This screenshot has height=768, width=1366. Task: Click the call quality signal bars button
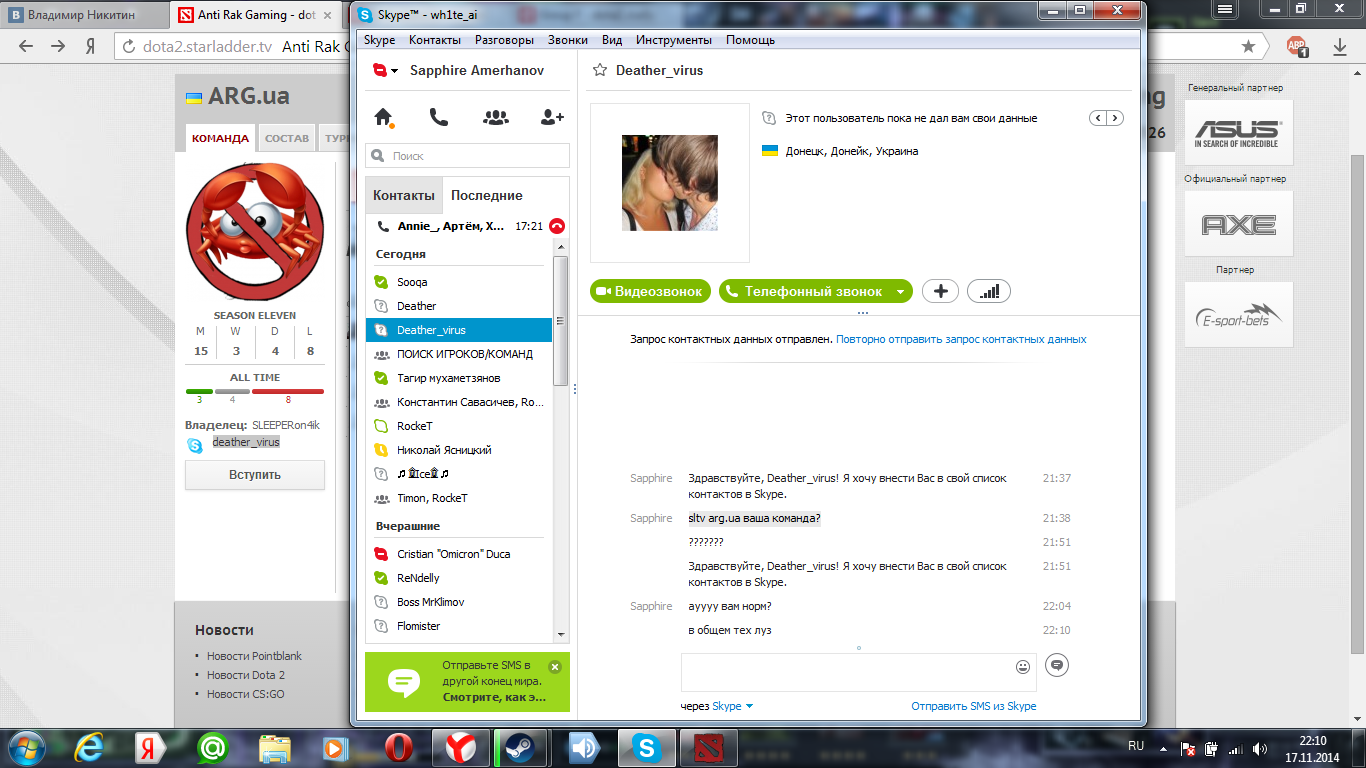pos(989,291)
